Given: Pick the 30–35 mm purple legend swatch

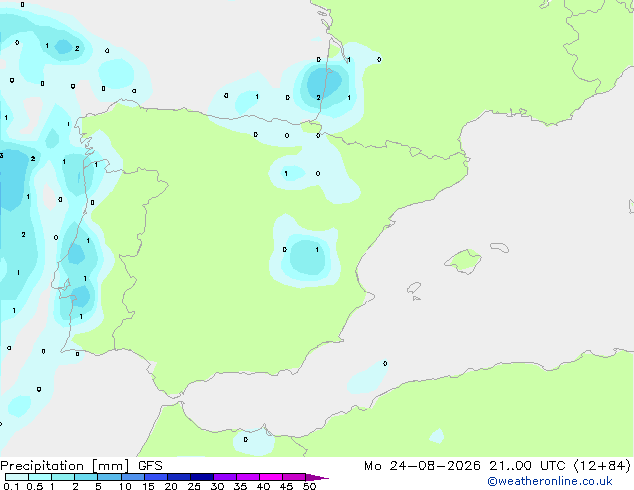Looking at the screenshot, I should 224,477.
